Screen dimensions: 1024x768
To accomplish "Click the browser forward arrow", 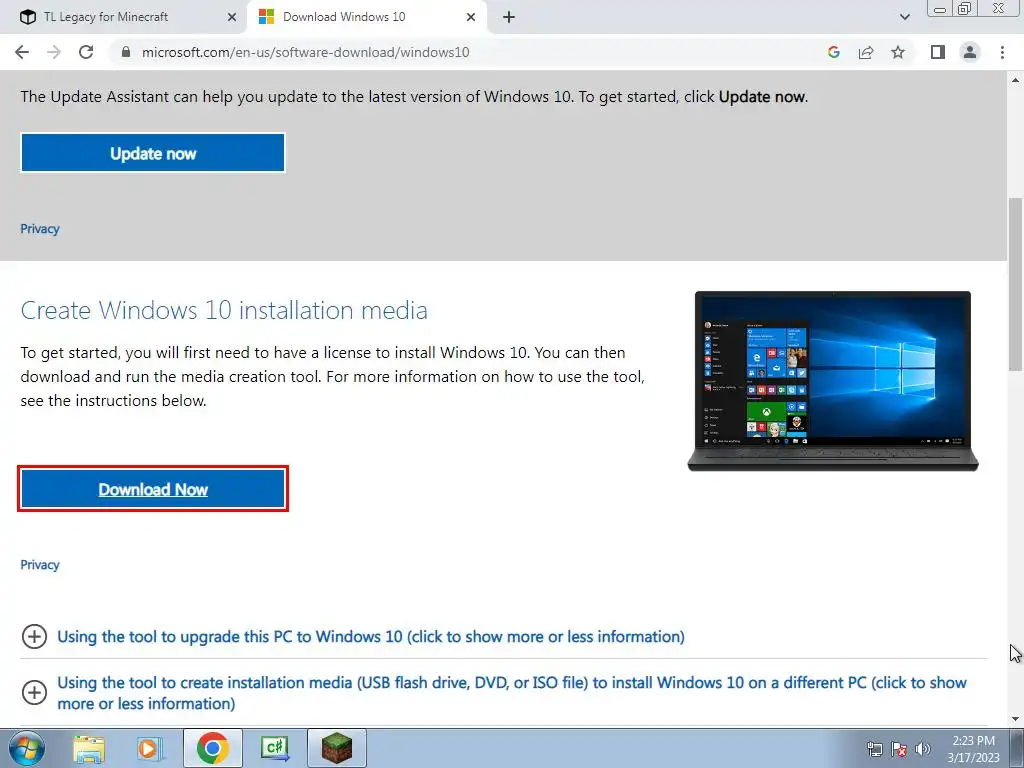I will [x=54, y=52].
